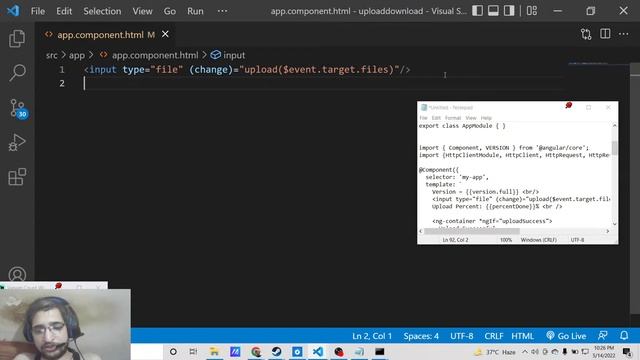Open Notepad File menu
This screenshot has width=640, height=360.
(x=423, y=118)
